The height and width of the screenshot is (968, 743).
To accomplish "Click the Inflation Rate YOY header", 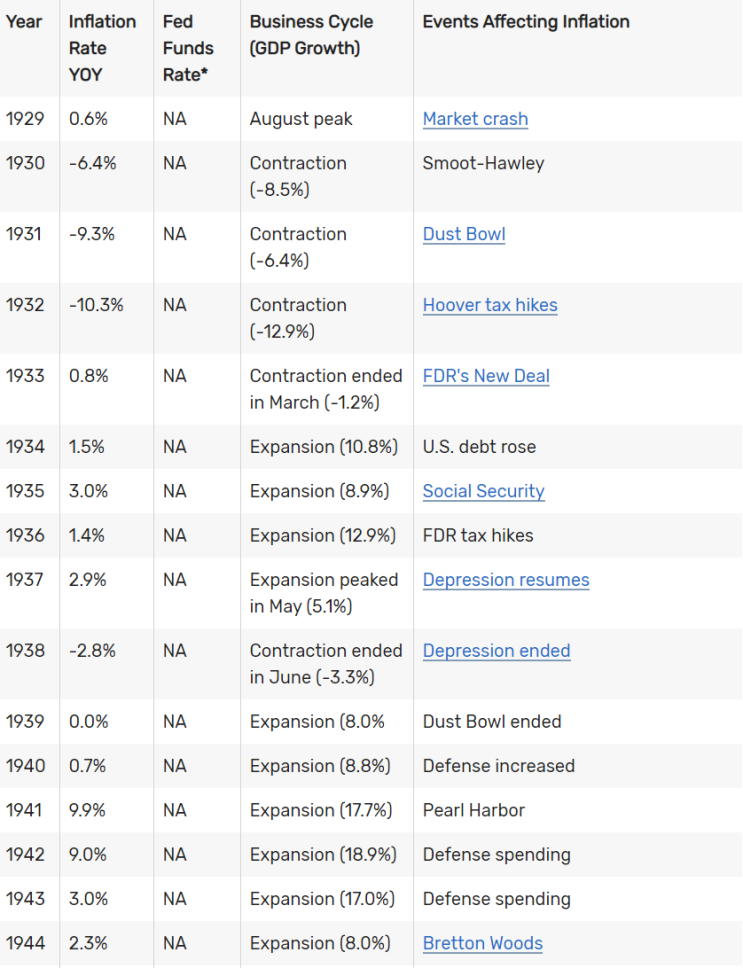I will tap(102, 48).
